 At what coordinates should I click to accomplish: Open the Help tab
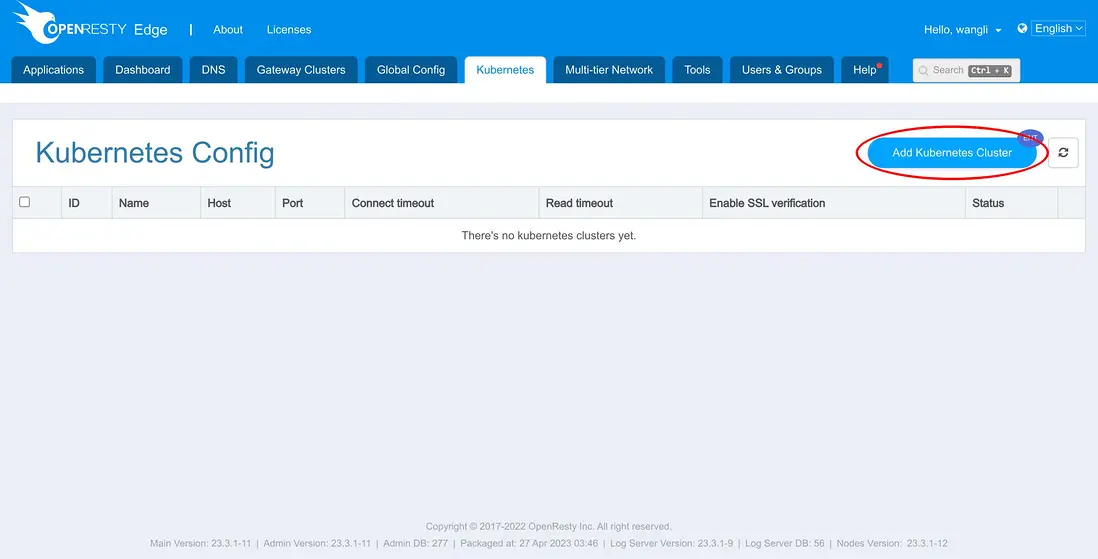coord(865,70)
